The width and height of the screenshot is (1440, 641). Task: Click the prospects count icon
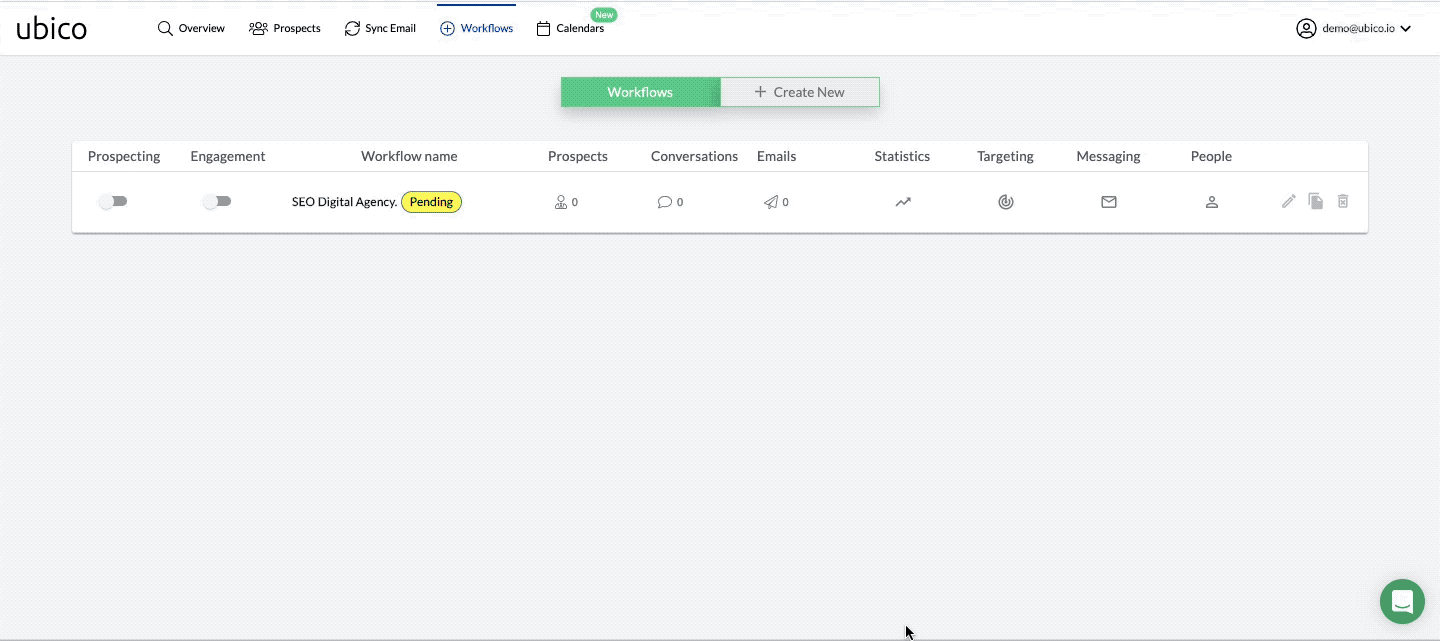click(561, 202)
